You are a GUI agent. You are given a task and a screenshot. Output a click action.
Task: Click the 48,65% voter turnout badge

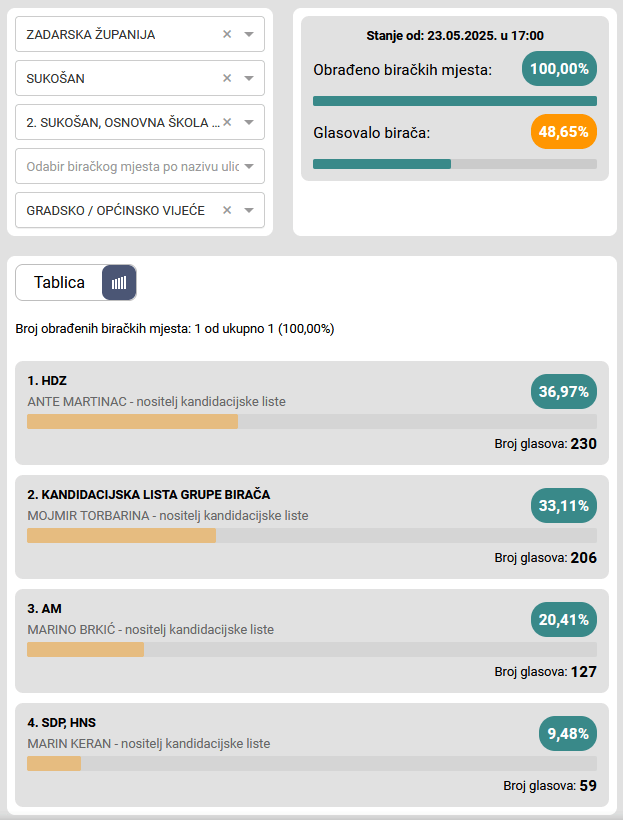563,132
